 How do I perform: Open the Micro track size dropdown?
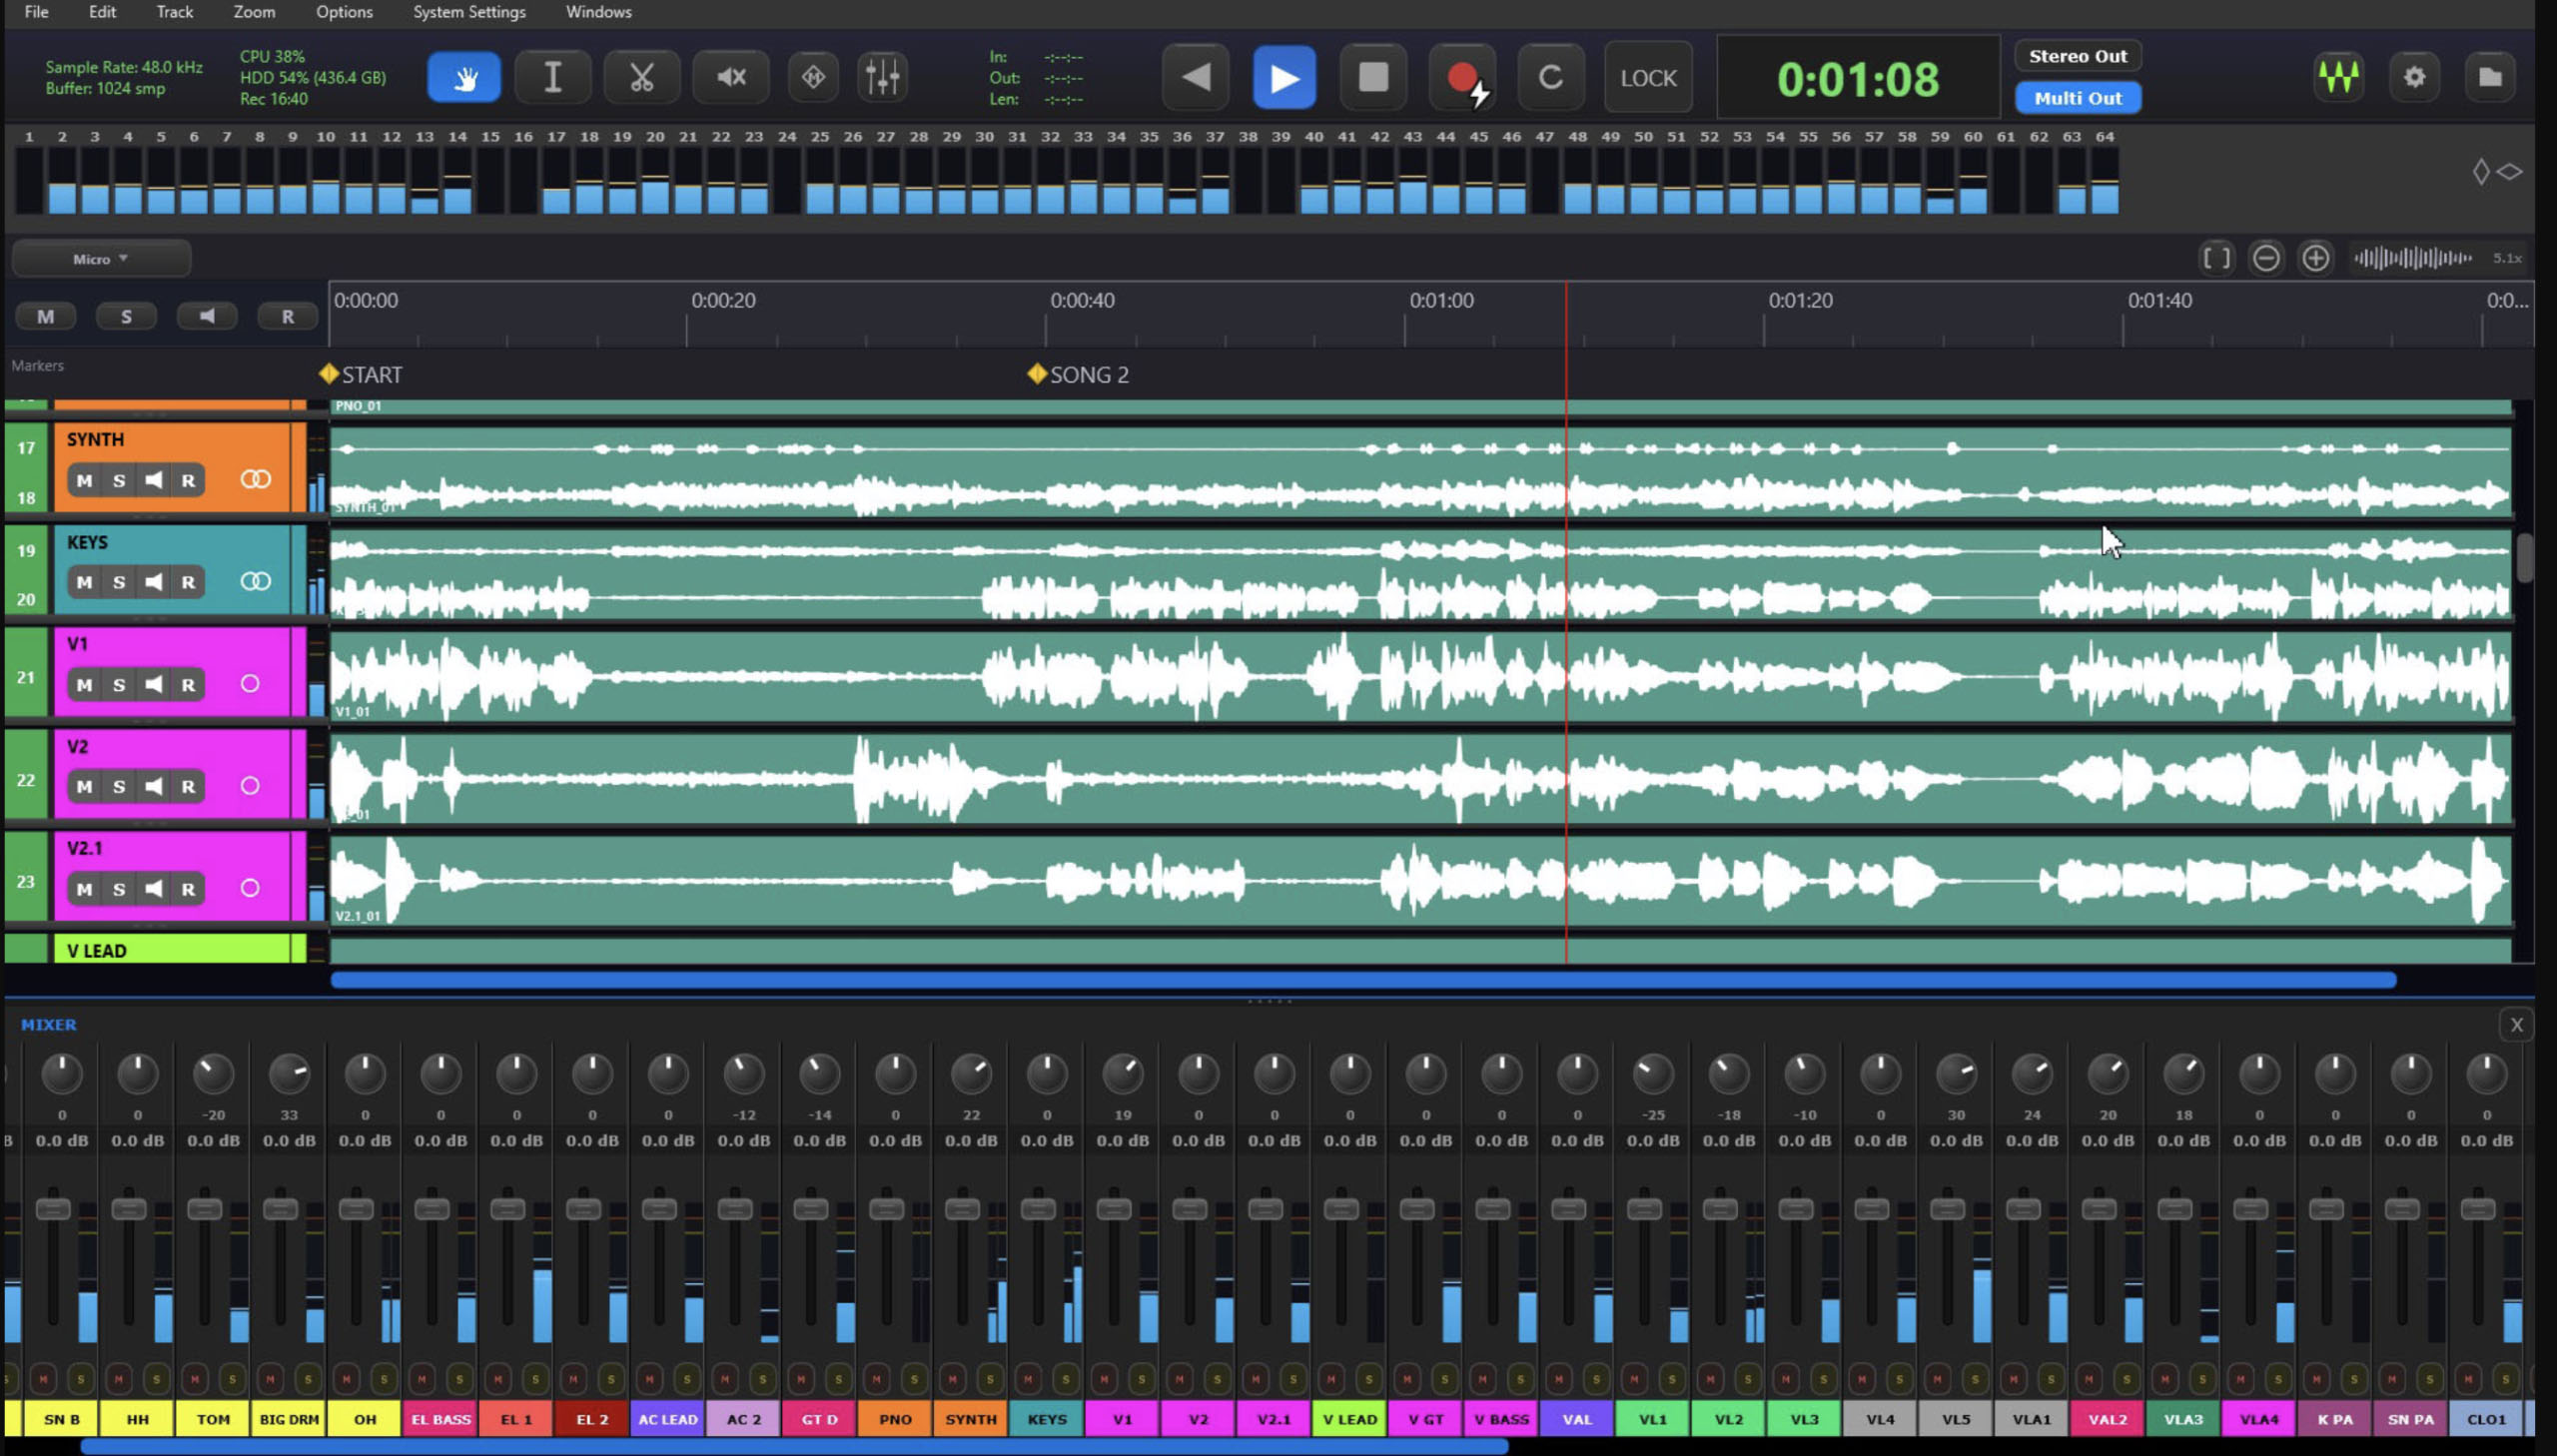click(x=101, y=259)
